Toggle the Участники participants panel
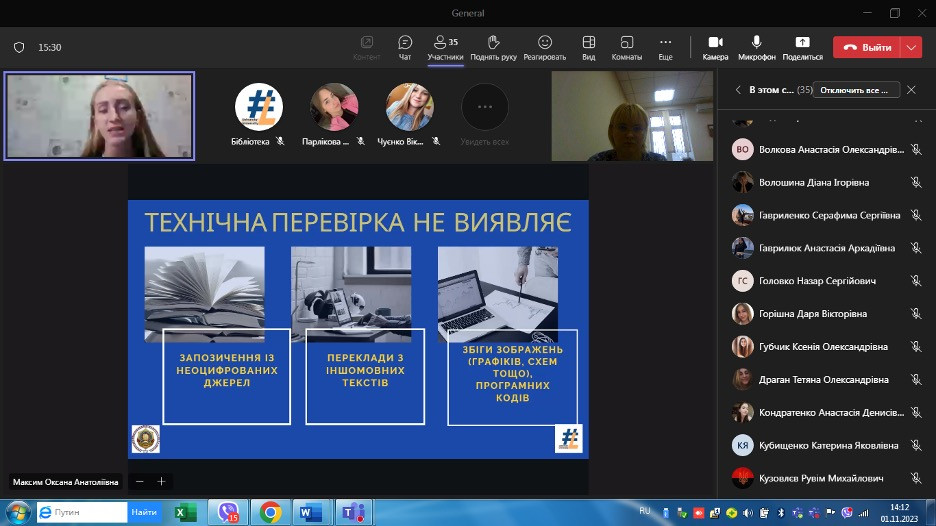This screenshot has height=526, width=936. pos(445,47)
